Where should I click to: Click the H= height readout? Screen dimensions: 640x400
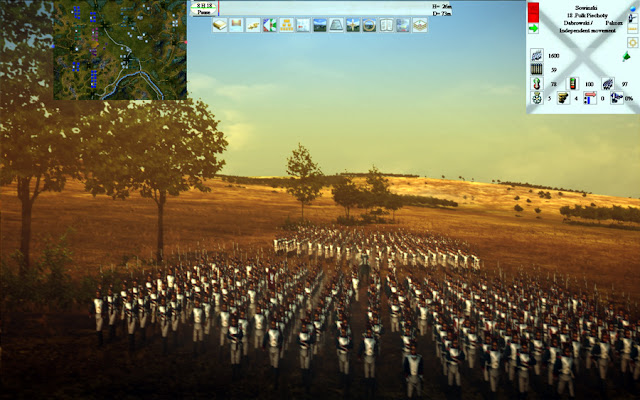pos(442,6)
